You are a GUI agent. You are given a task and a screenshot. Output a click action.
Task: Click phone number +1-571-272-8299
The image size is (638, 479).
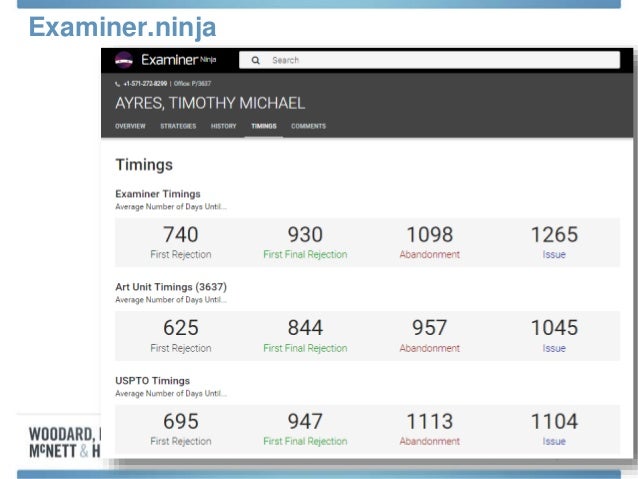coord(145,84)
